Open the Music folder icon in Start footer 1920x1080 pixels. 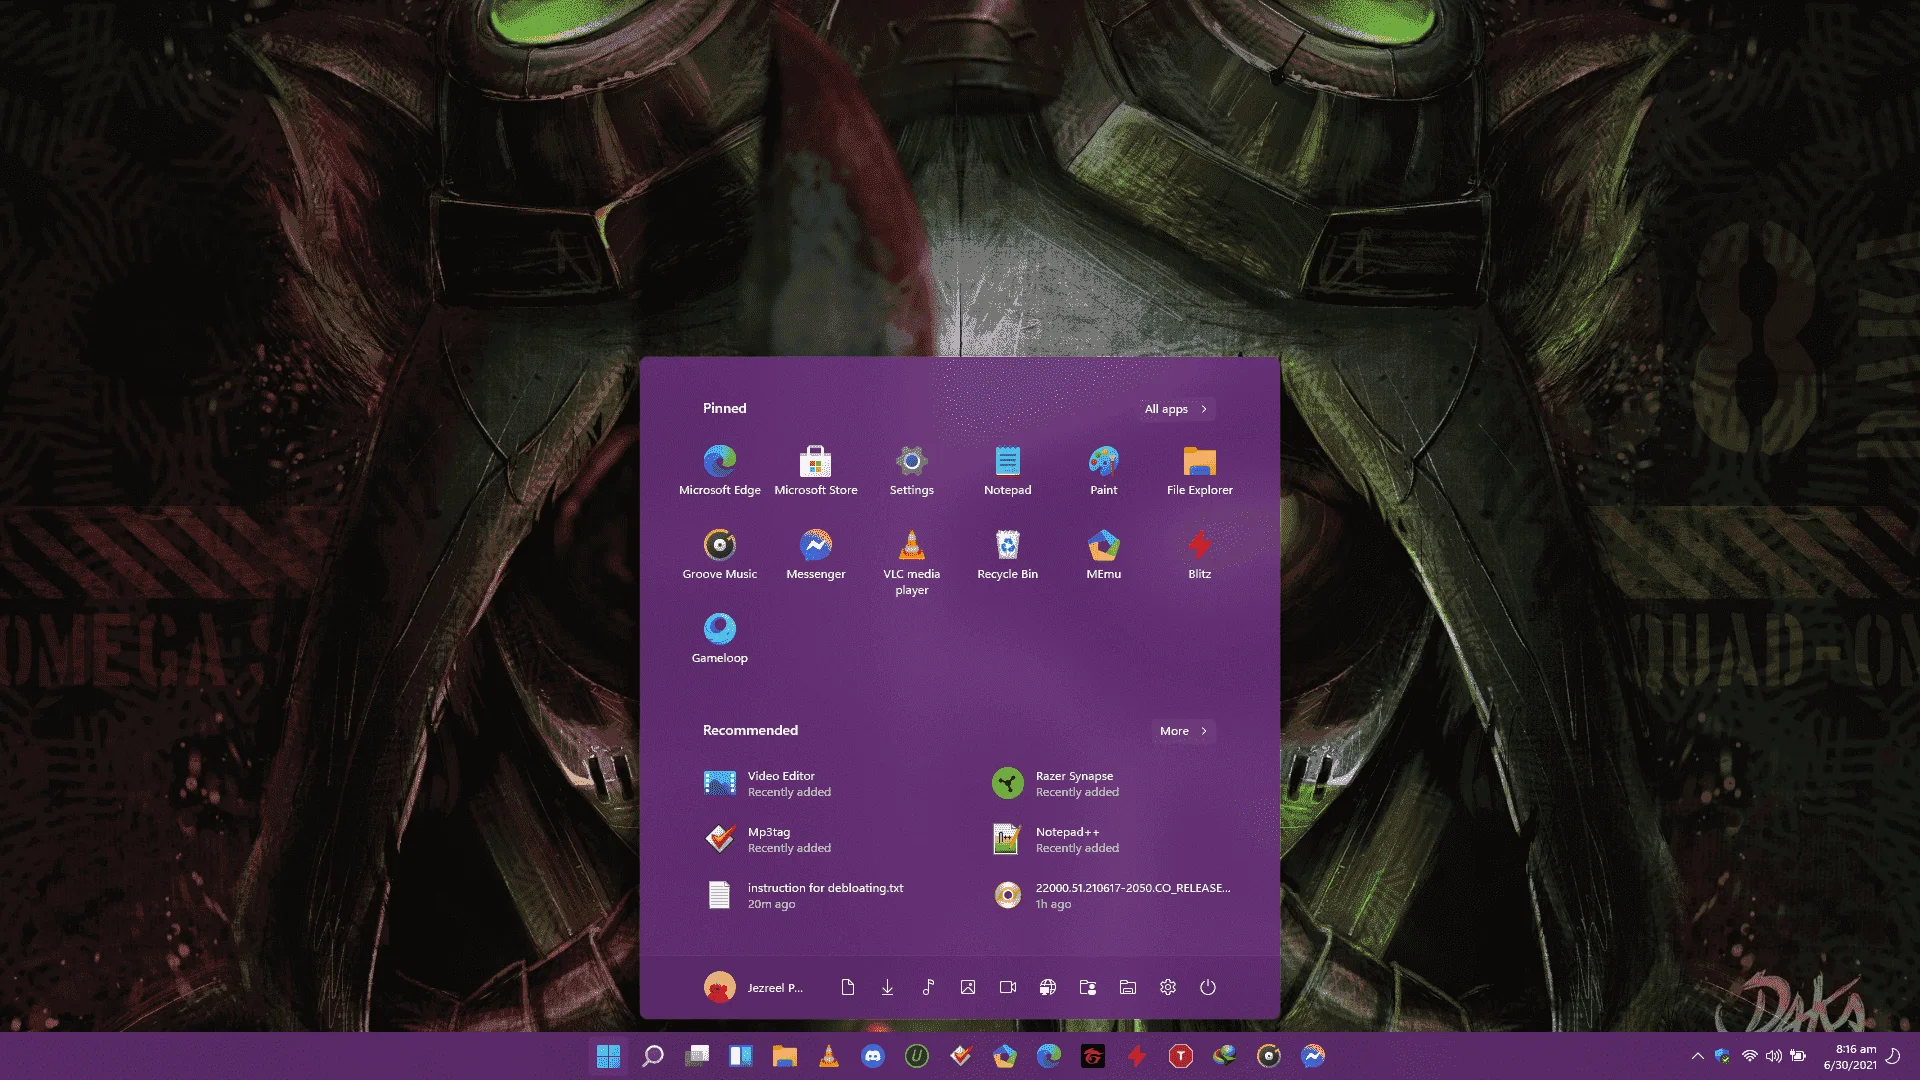(x=928, y=988)
